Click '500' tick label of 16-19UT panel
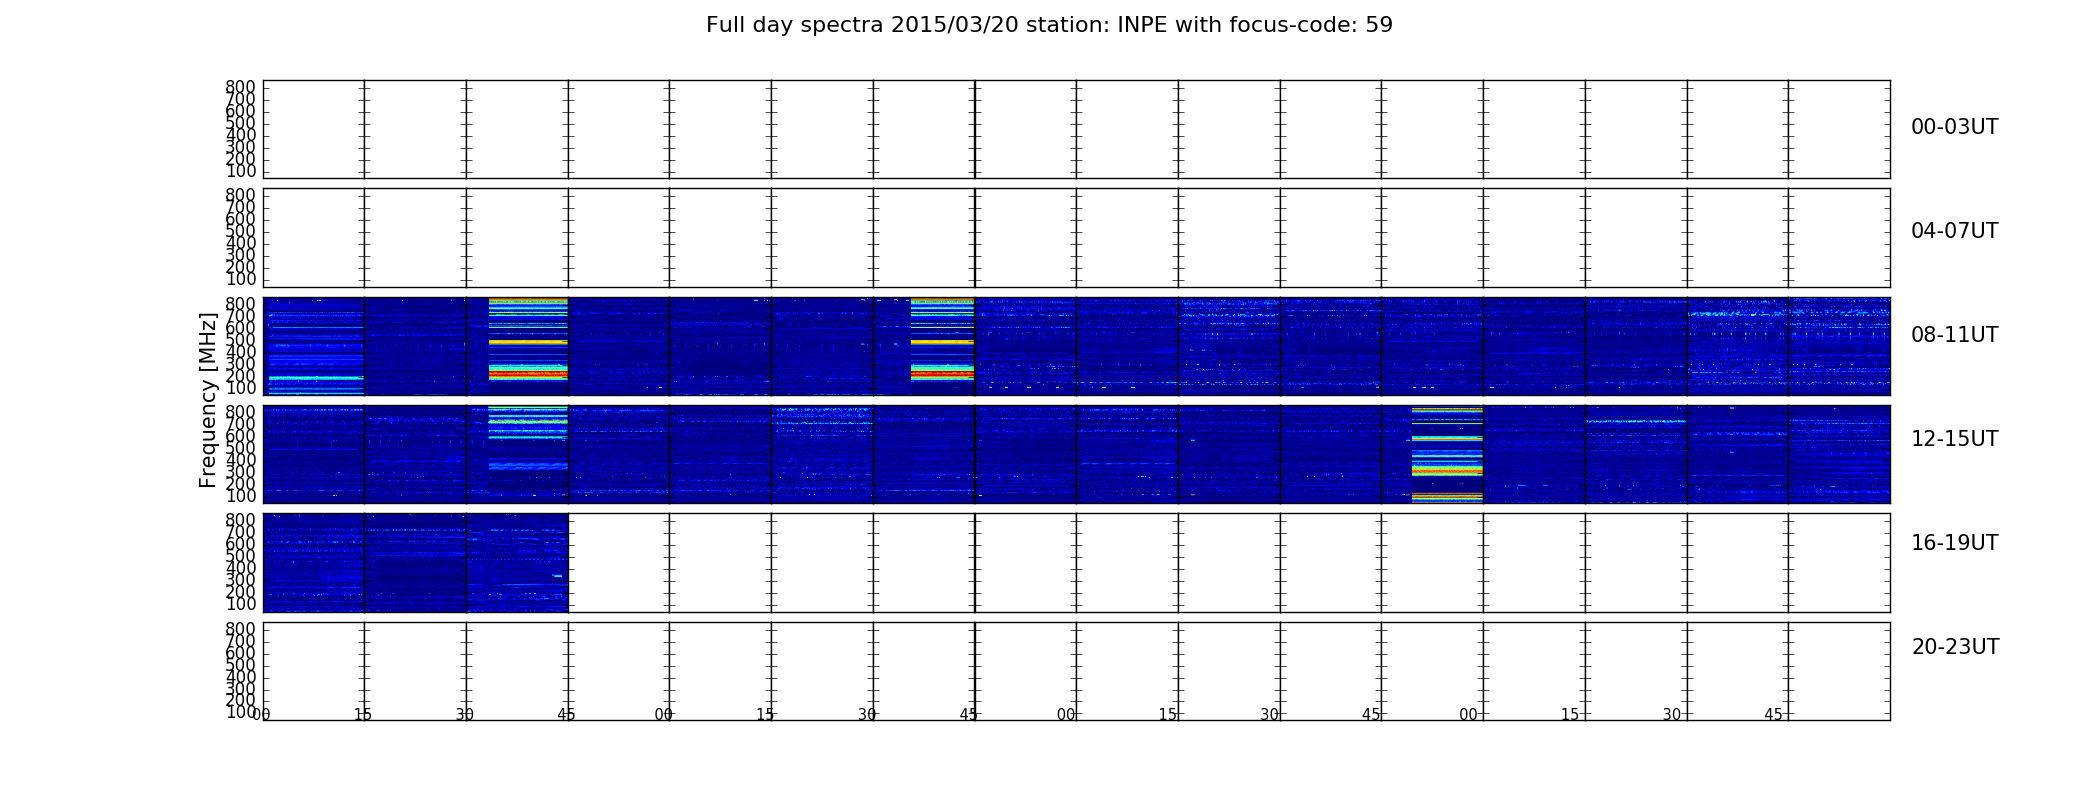Image resolution: width=2100 pixels, height=800 pixels. [240, 556]
